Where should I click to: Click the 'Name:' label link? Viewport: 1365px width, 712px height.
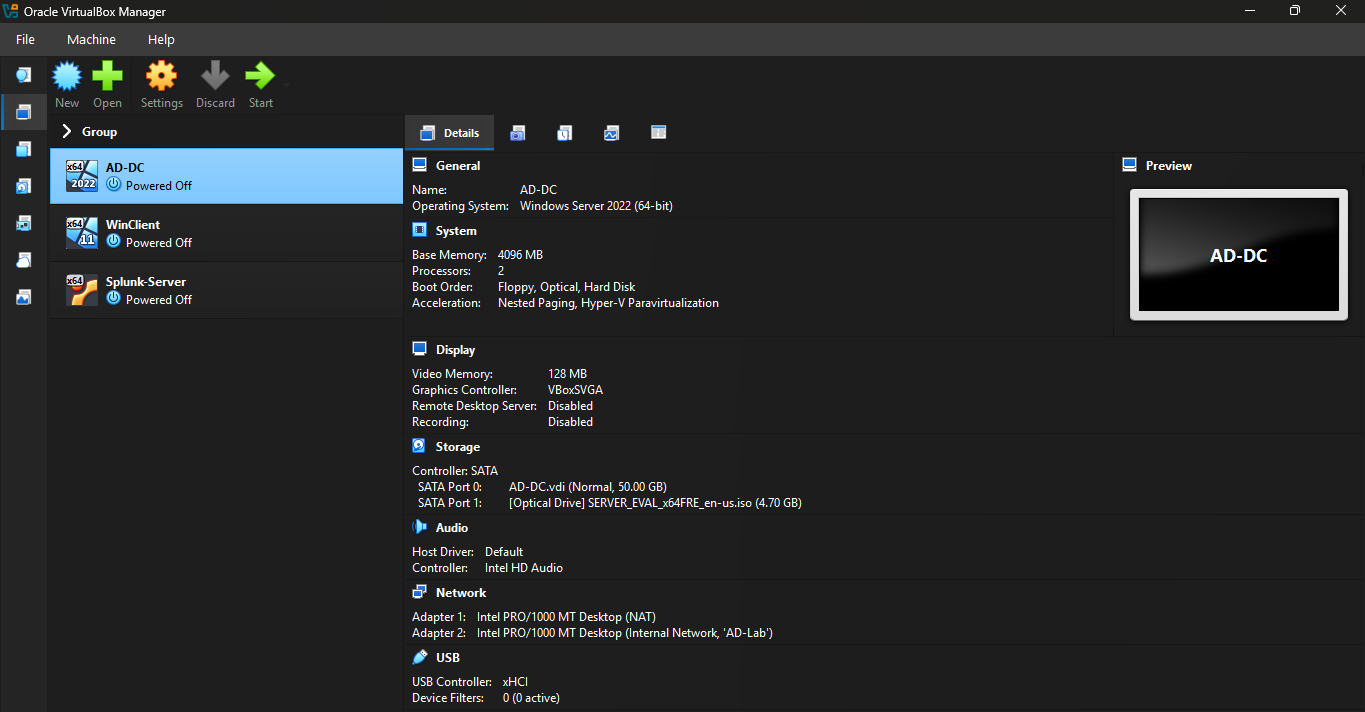tap(429, 190)
